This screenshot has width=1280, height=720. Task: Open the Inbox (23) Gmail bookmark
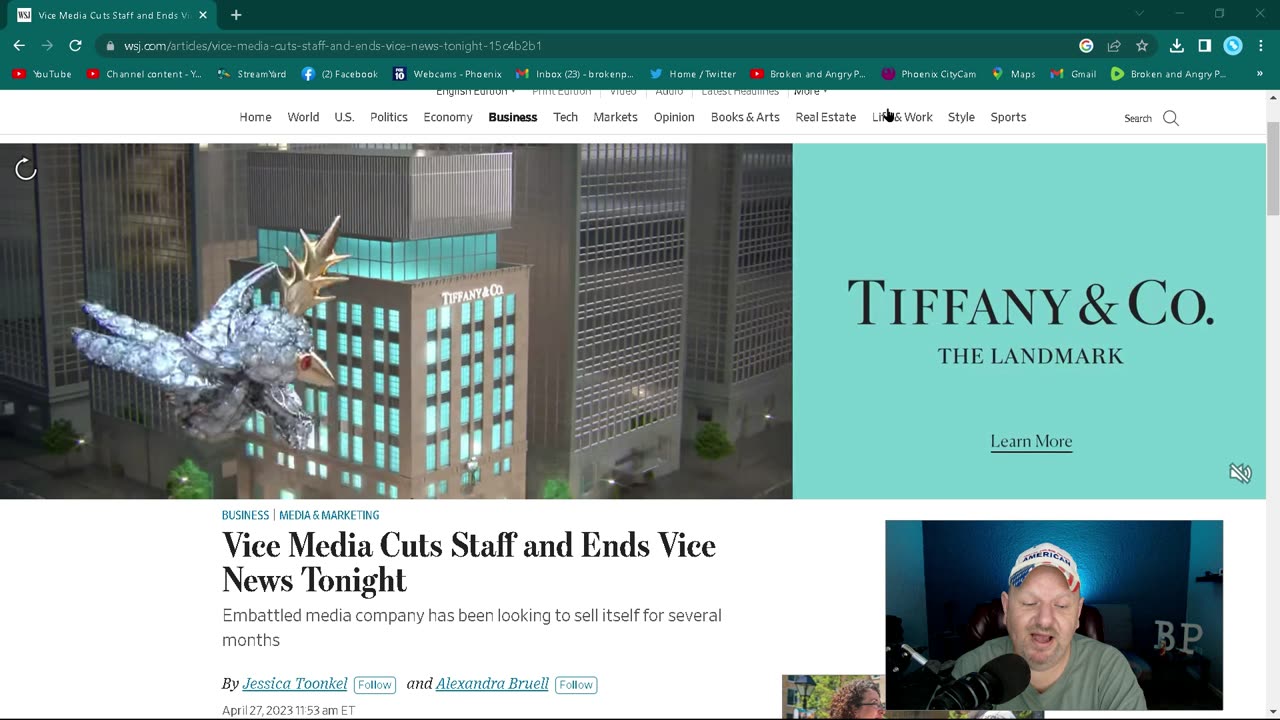click(575, 74)
